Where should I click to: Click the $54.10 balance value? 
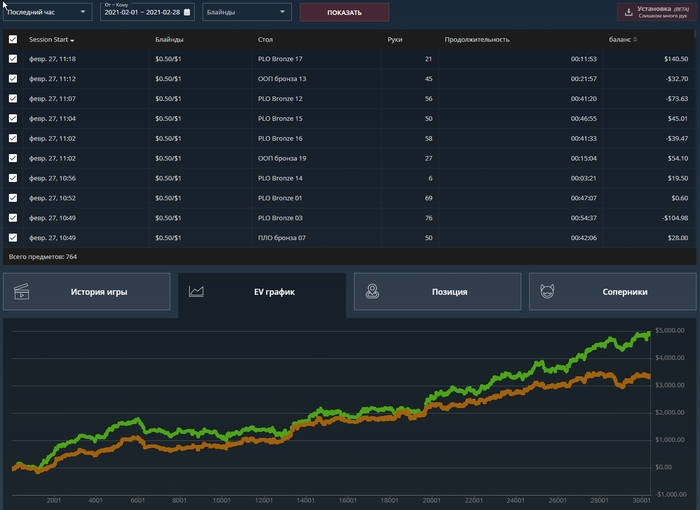tap(678, 158)
